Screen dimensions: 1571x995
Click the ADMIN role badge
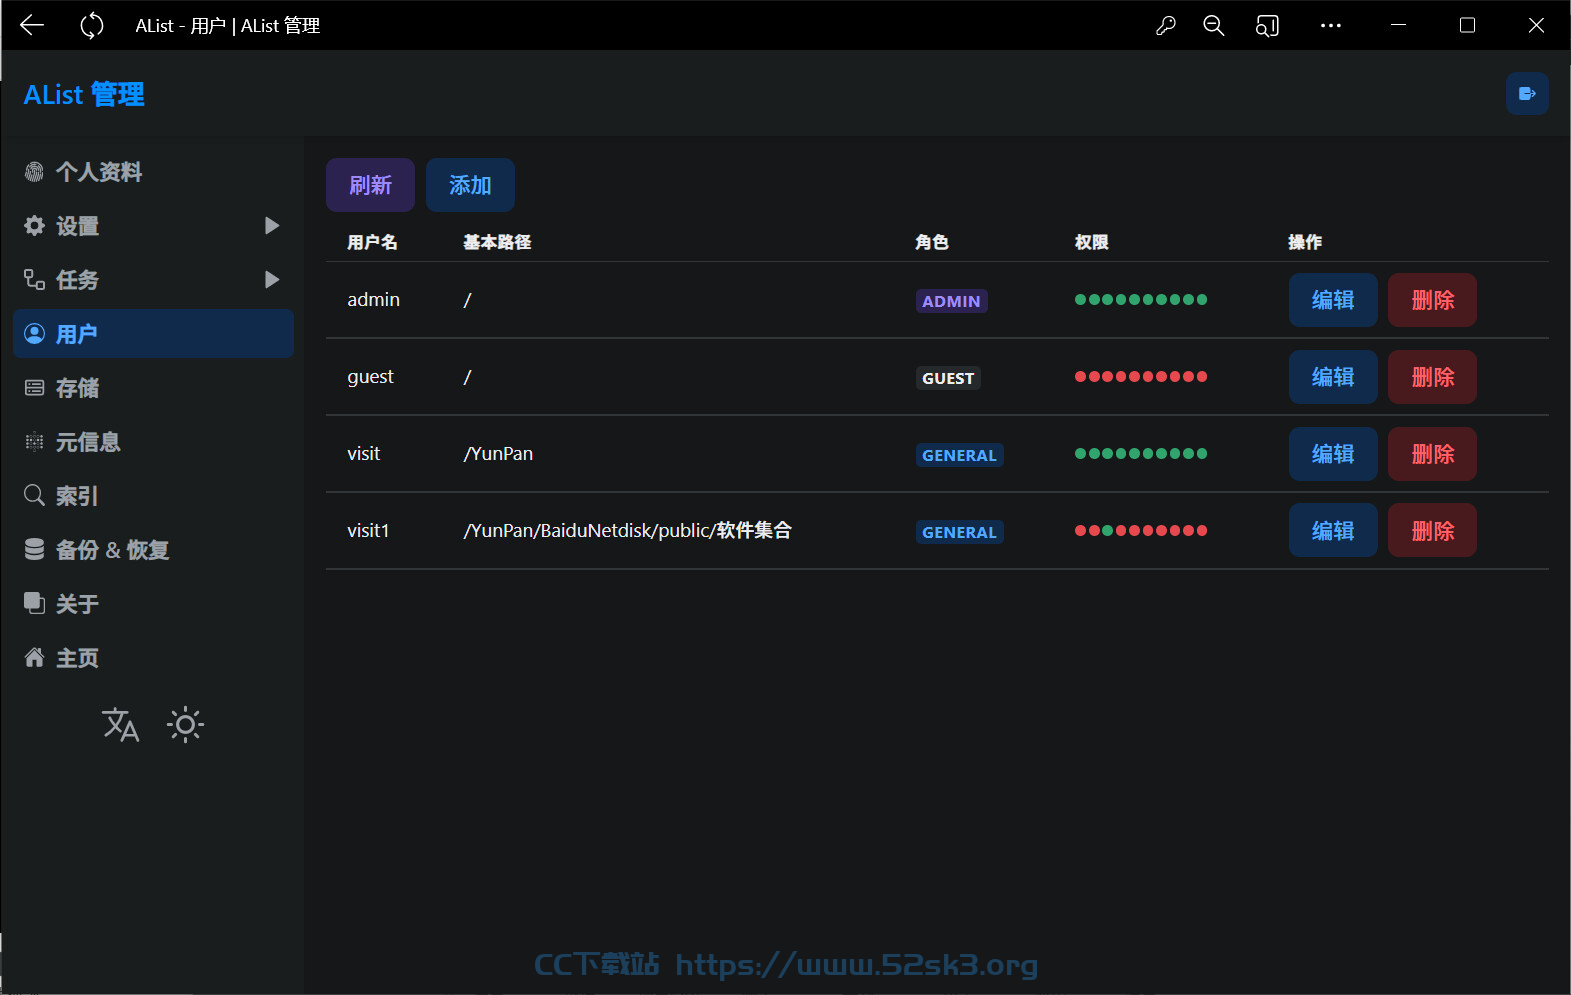[951, 301]
